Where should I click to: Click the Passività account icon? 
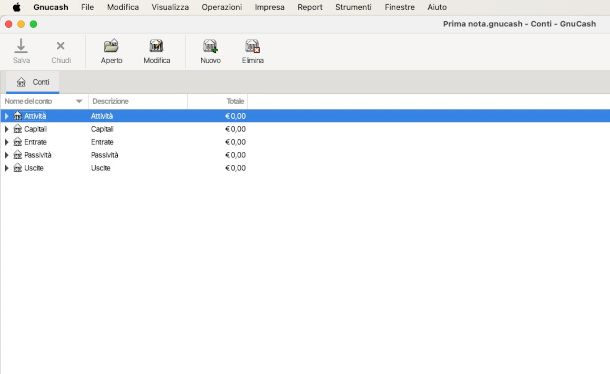[18, 155]
